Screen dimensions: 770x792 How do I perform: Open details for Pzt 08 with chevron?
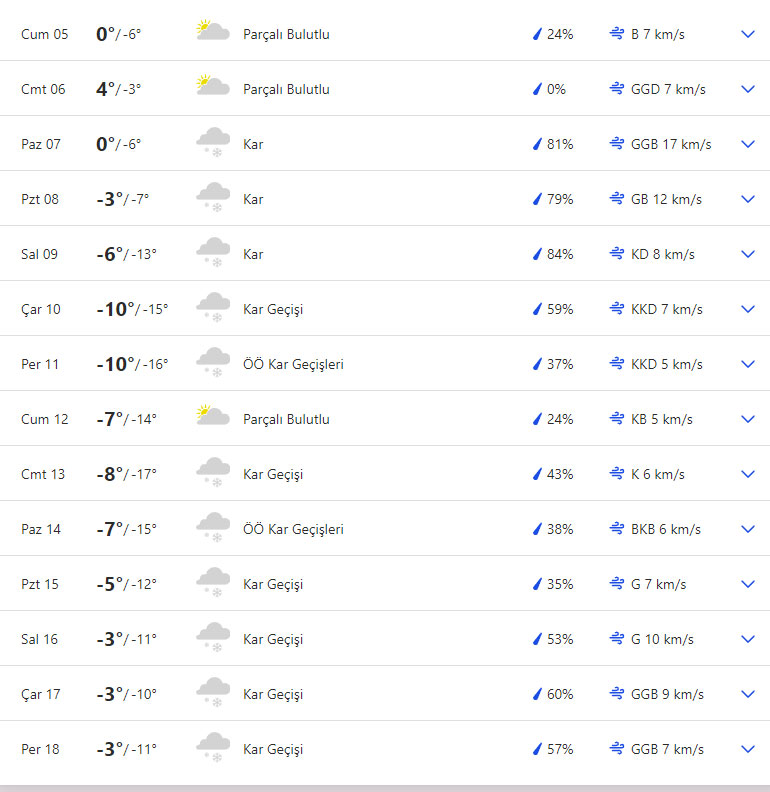(x=747, y=199)
